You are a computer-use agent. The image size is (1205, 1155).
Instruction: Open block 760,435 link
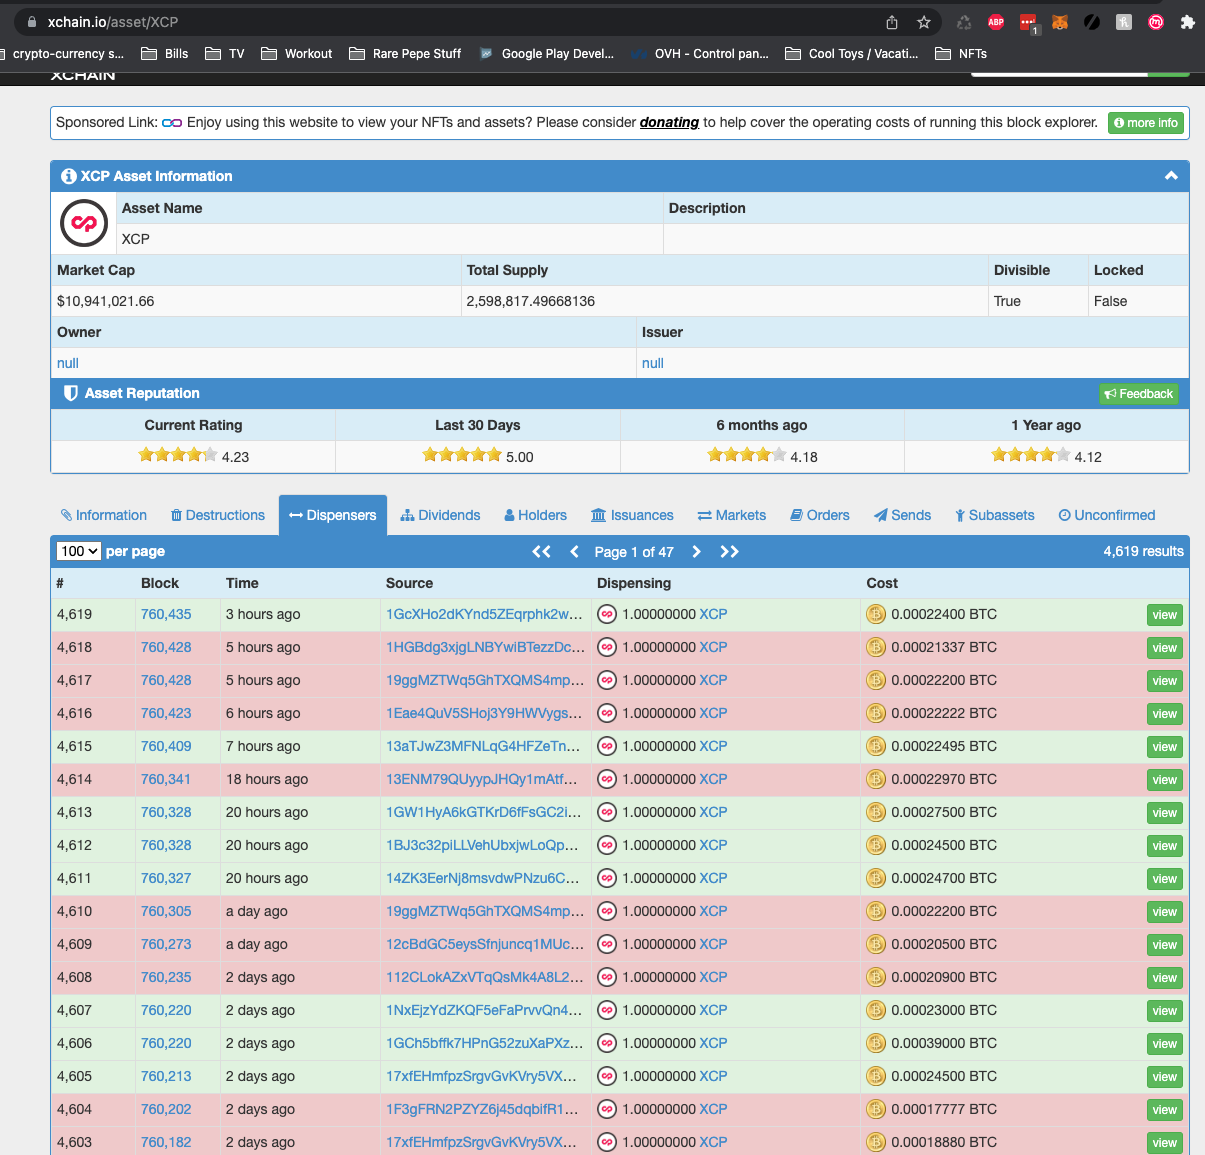tap(166, 614)
